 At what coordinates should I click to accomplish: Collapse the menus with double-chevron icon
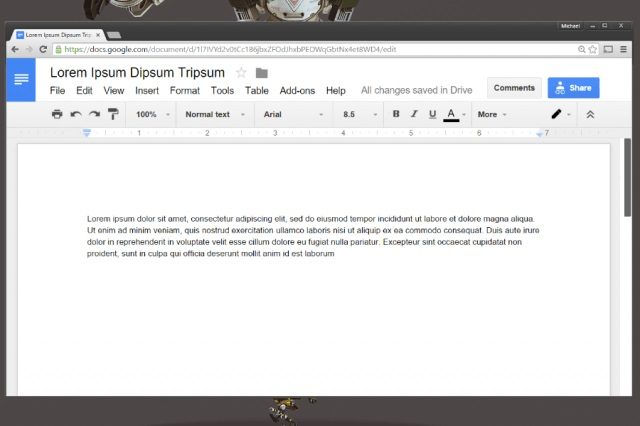click(590, 115)
